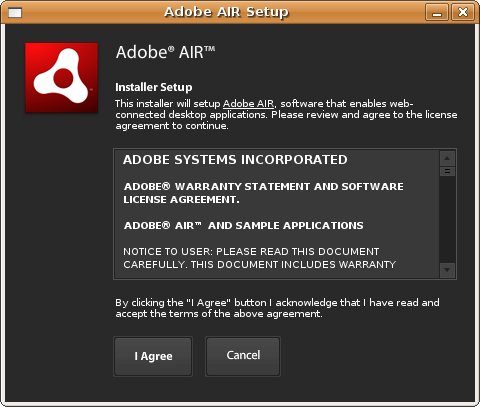The image size is (480, 407).
Task: Click the installer description paragraph
Action: coord(286,115)
